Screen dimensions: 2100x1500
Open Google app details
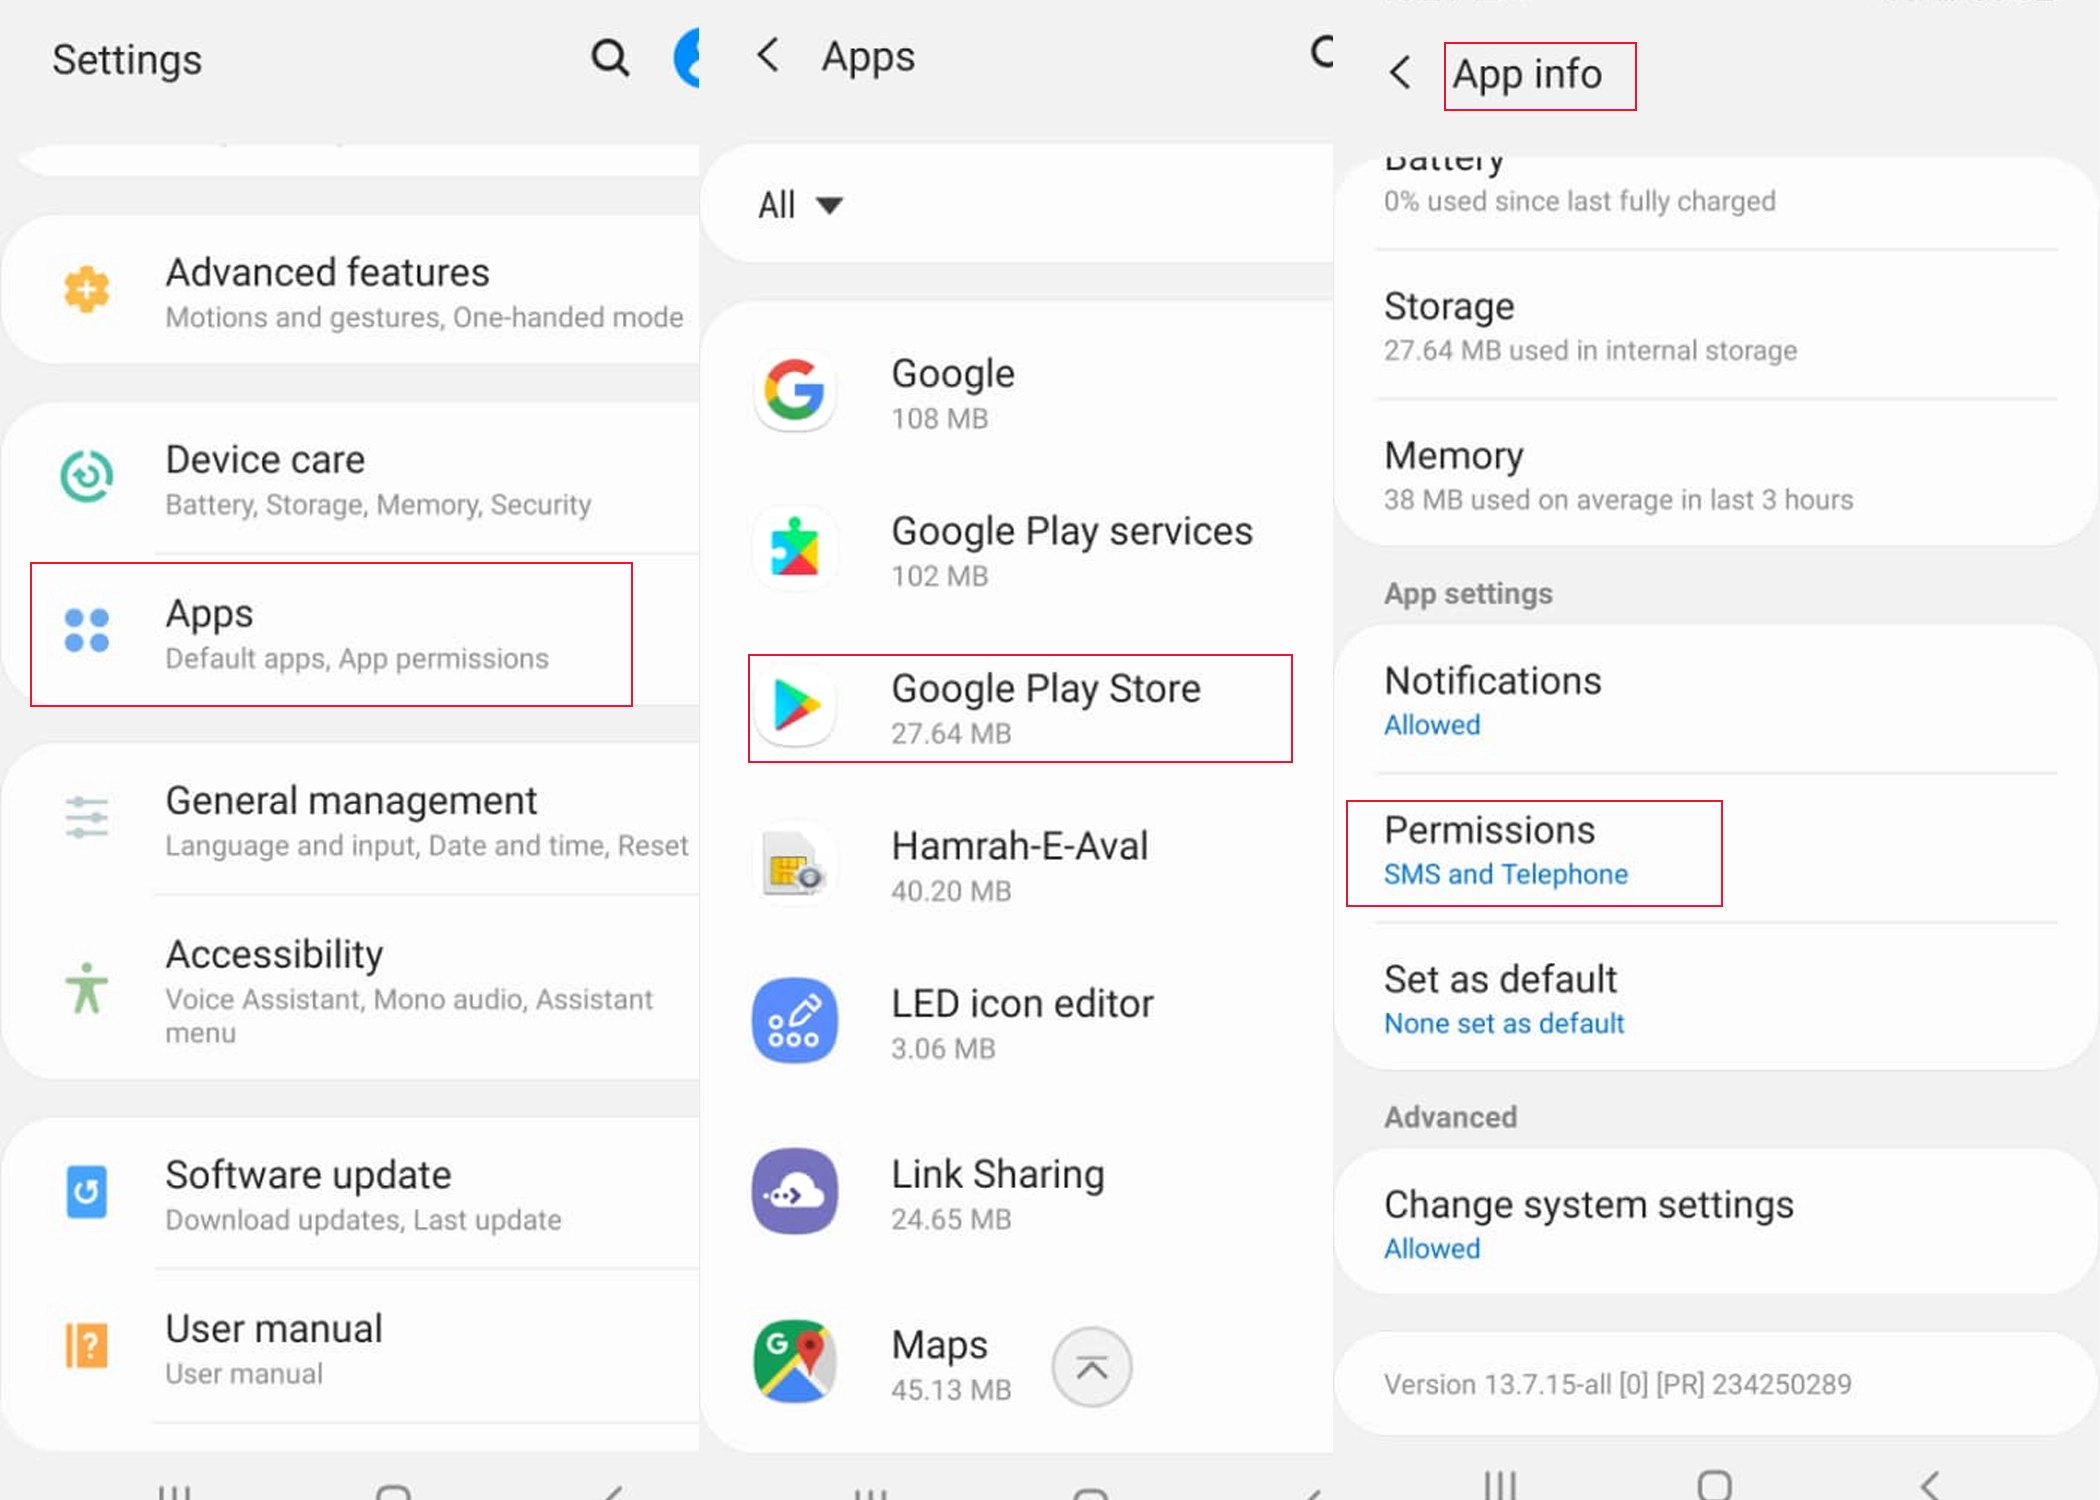pos(1024,388)
